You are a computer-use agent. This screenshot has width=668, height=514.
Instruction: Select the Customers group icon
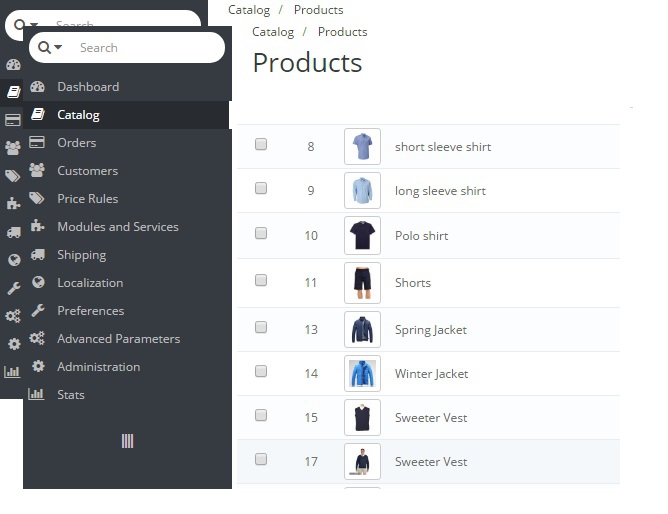coord(38,171)
